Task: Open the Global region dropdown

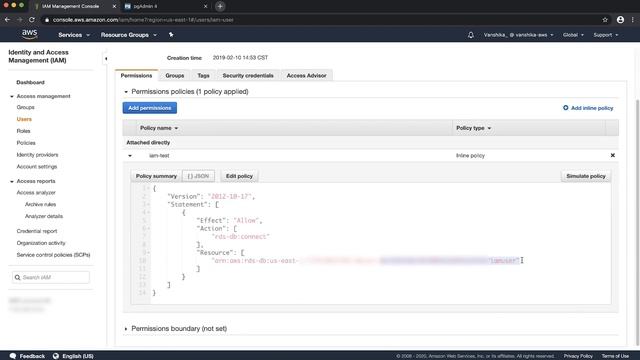Action: coord(573,35)
